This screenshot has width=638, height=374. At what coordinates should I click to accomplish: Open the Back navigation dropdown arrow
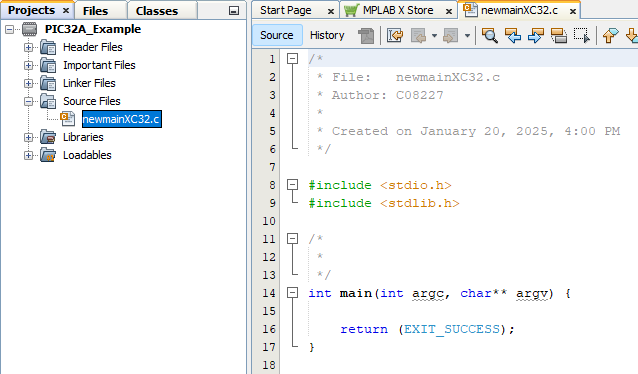click(x=434, y=36)
